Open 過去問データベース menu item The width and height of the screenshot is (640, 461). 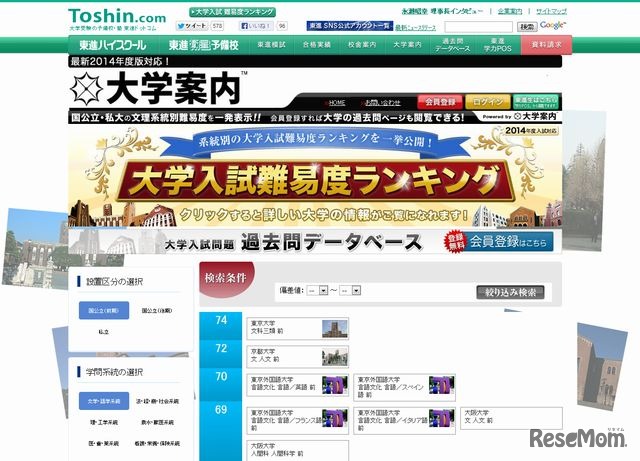pyautogui.click(x=452, y=45)
